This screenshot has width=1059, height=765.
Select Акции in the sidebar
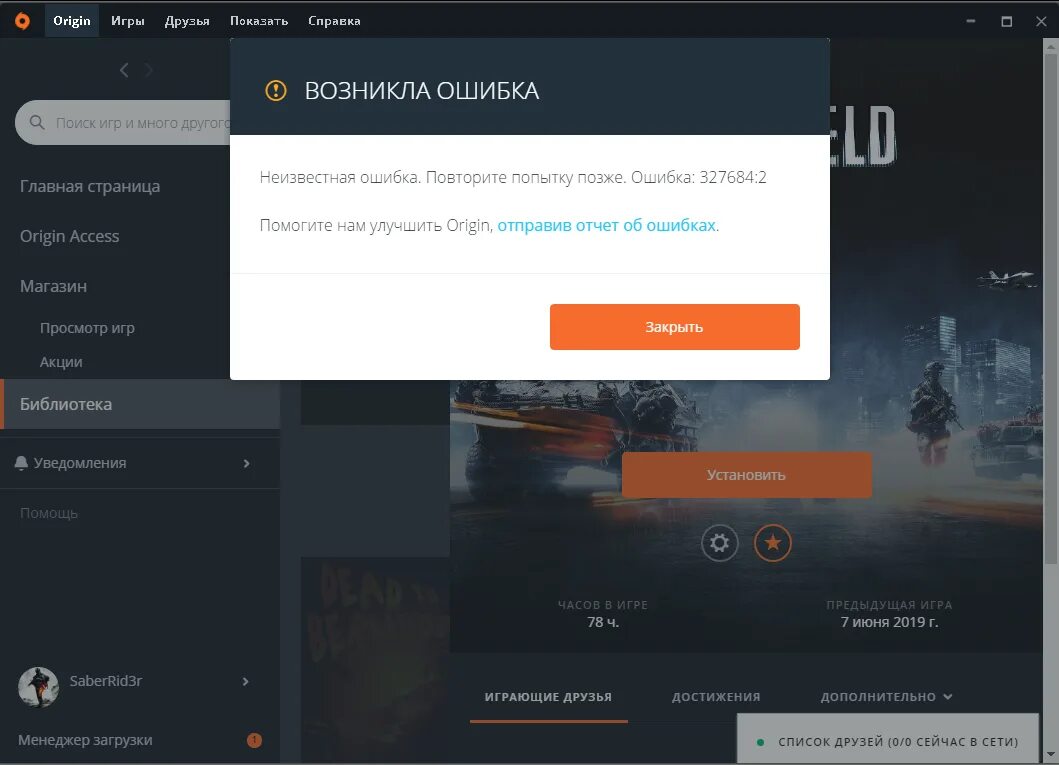(61, 362)
